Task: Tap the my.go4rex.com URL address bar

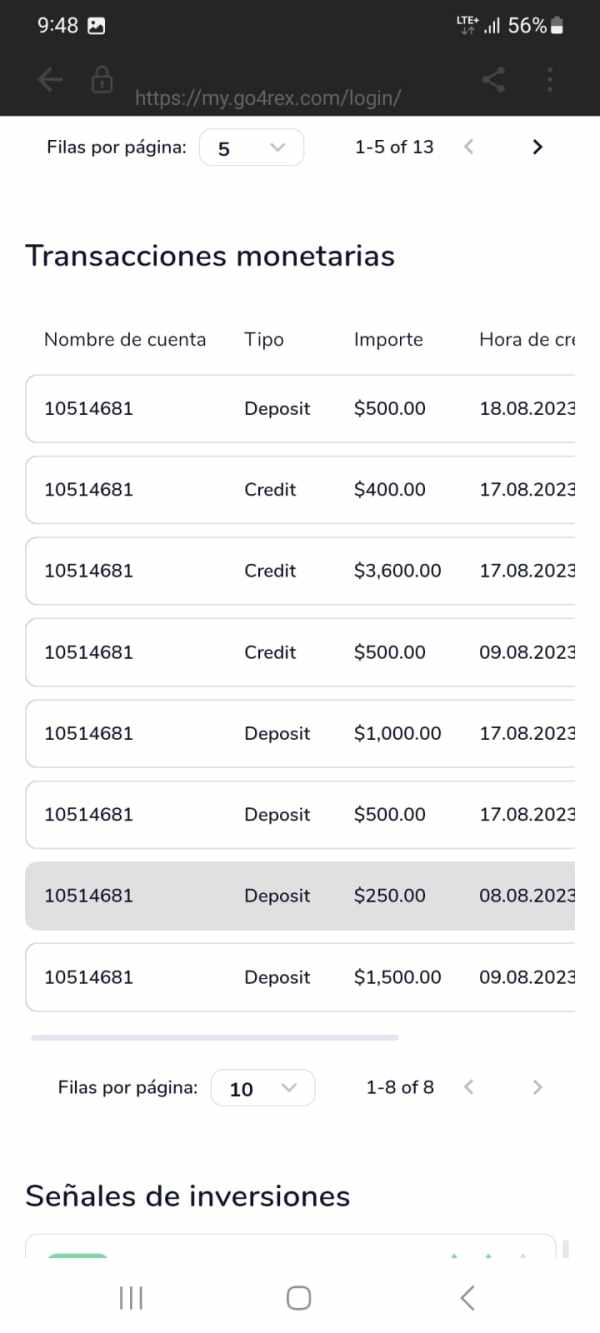Action: click(x=268, y=98)
